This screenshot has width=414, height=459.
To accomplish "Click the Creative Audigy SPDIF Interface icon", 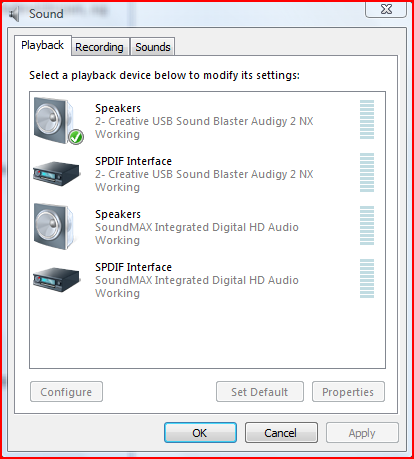I will 57,174.
